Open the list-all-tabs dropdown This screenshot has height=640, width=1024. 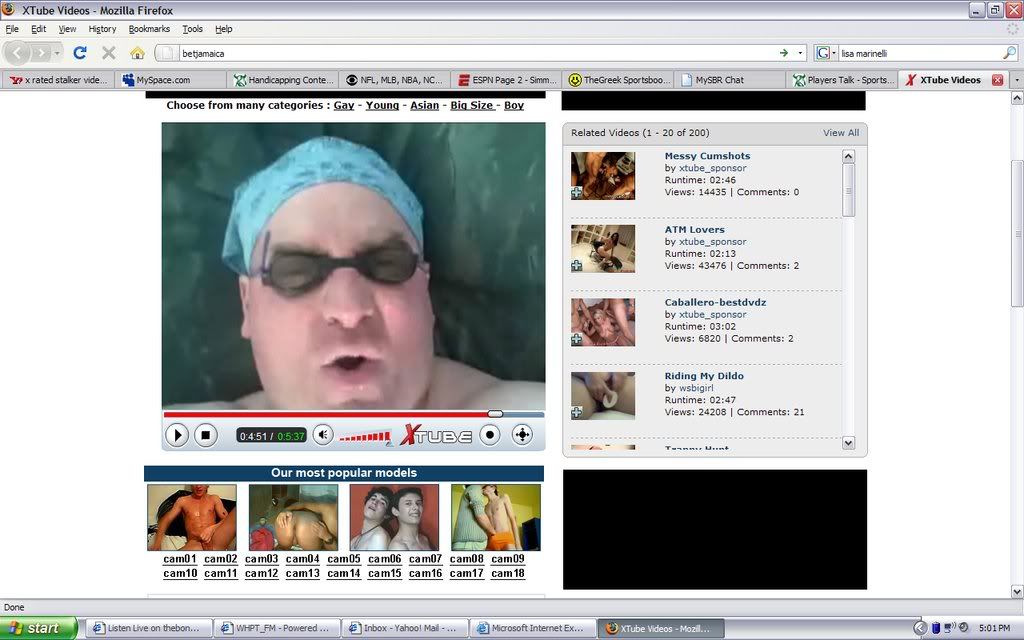point(1017,80)
